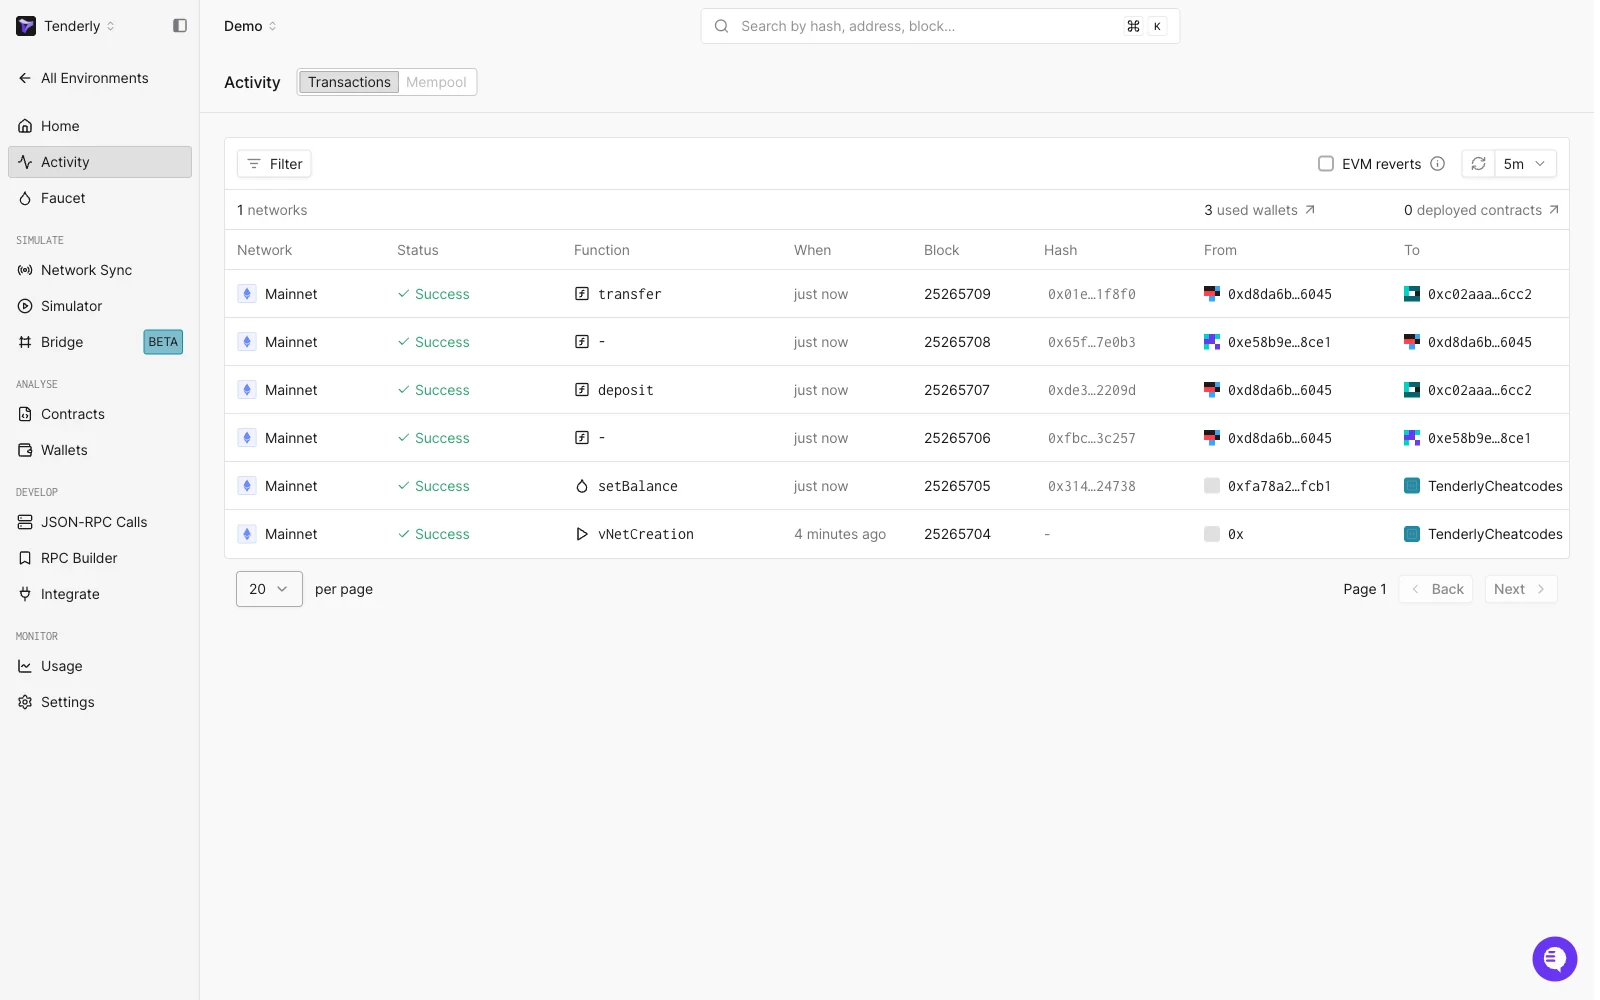Screen dimensions: 1600x1000
Task: Click the From avatar in block 25265708 row
Action: [x=1212, y=342]
